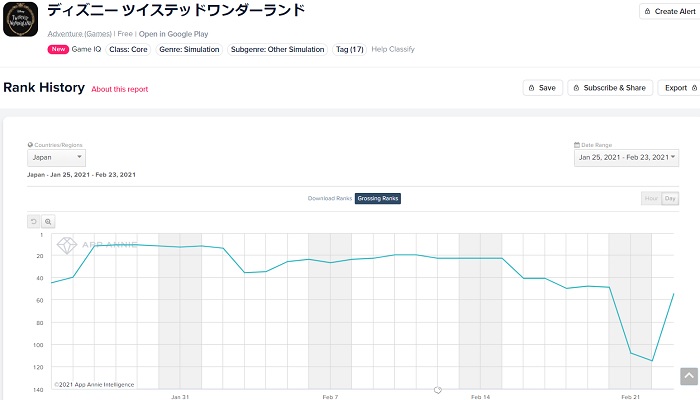Select the Genre: Simulation tag
The width and height of the screenshot is (700, 400).
(189, 50)
